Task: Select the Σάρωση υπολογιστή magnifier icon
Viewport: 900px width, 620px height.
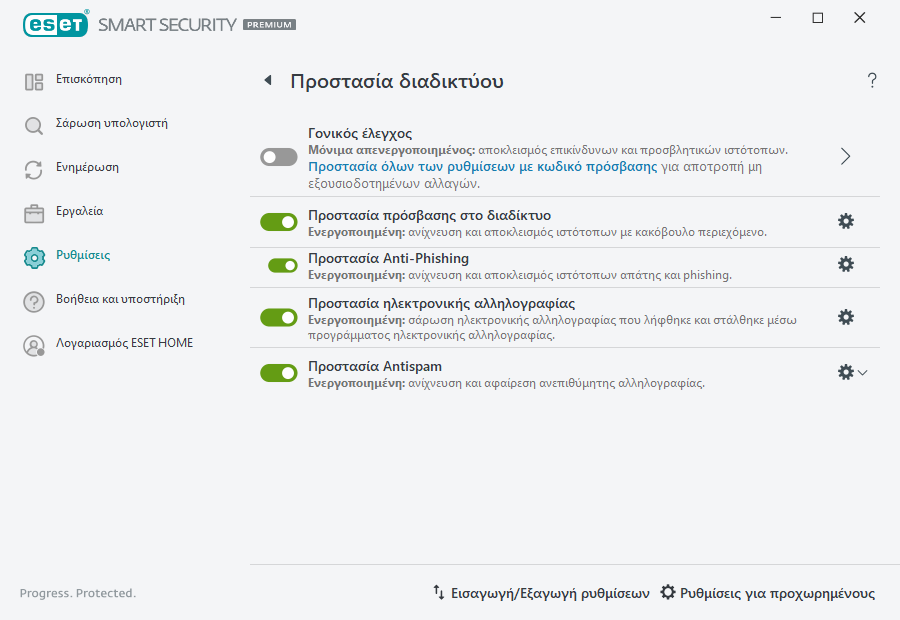Action: point(33,123)
